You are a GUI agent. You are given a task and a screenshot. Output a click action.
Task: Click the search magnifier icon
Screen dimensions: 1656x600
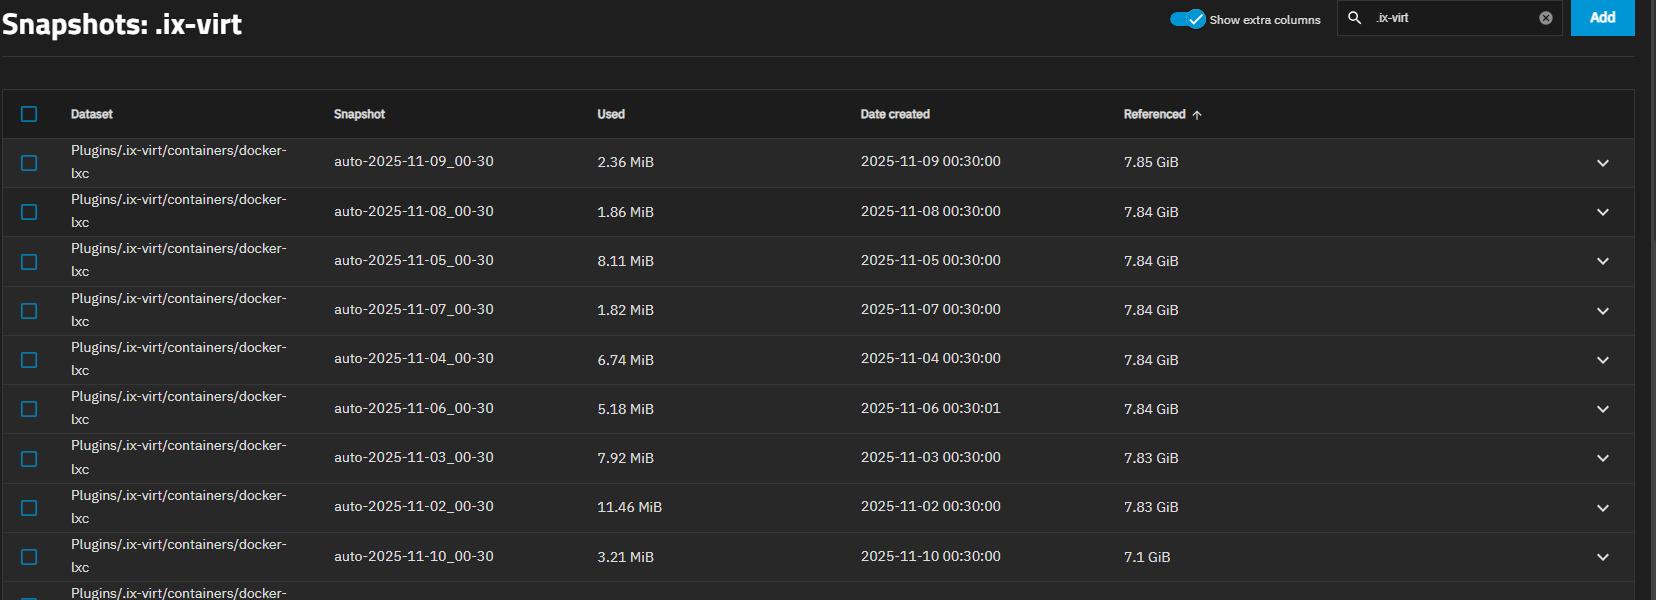click(1354, 18)
